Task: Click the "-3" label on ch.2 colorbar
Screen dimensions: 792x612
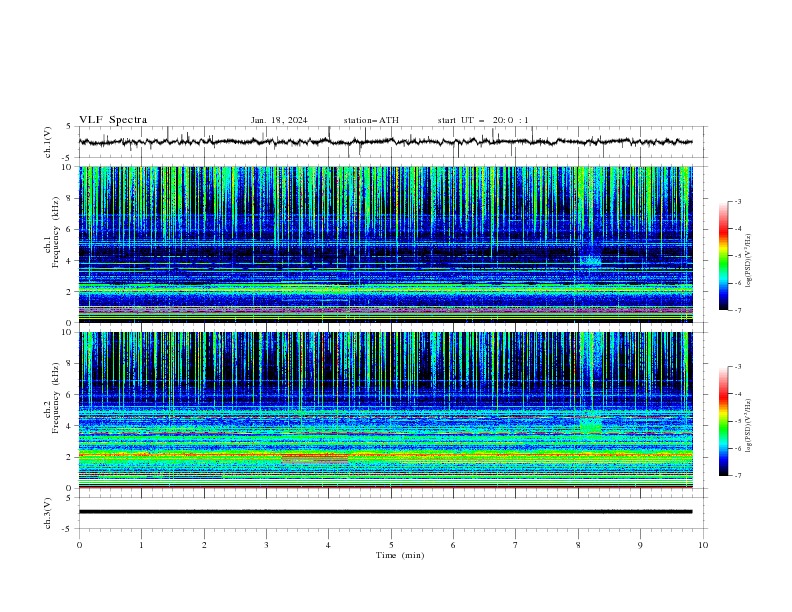Action: (x=738, y=367)
